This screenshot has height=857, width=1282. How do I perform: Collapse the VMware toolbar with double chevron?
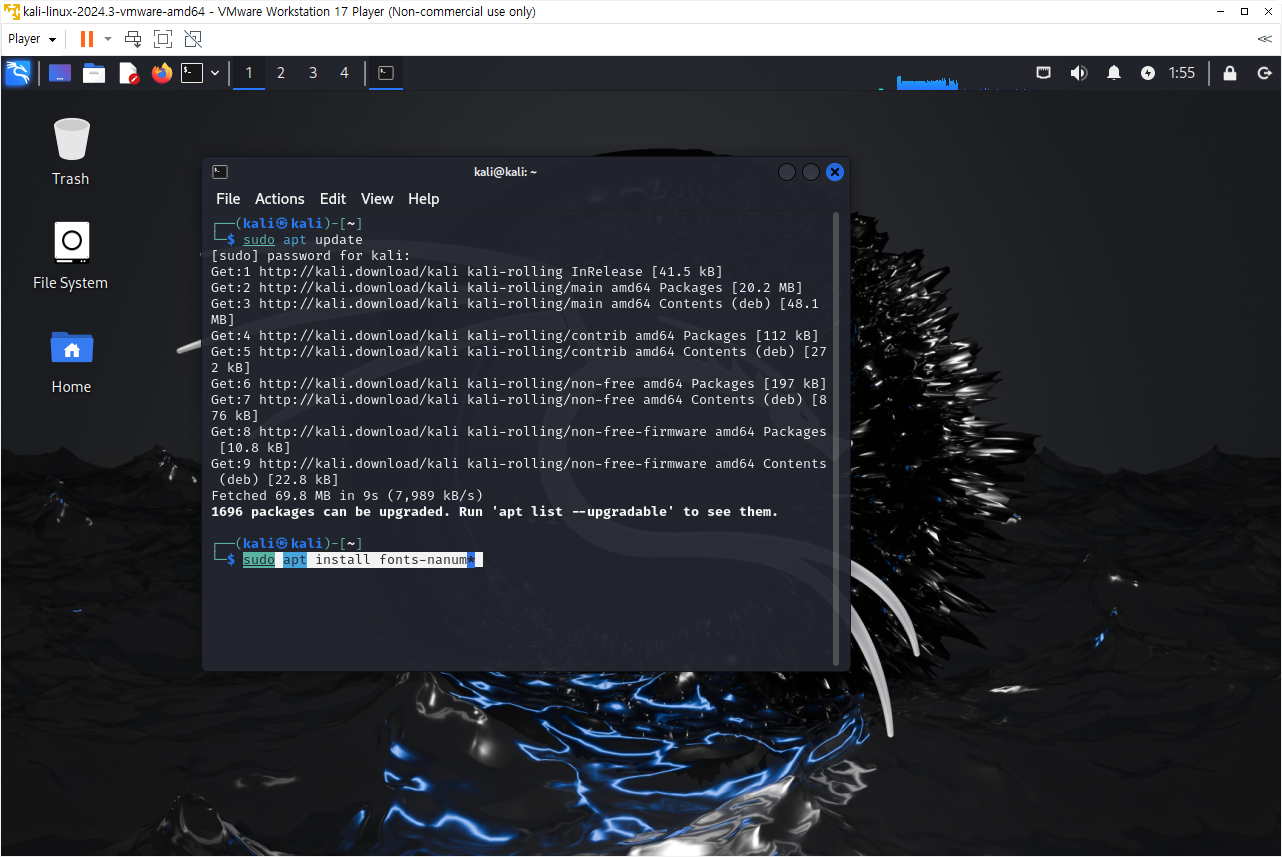point(1265,39)
